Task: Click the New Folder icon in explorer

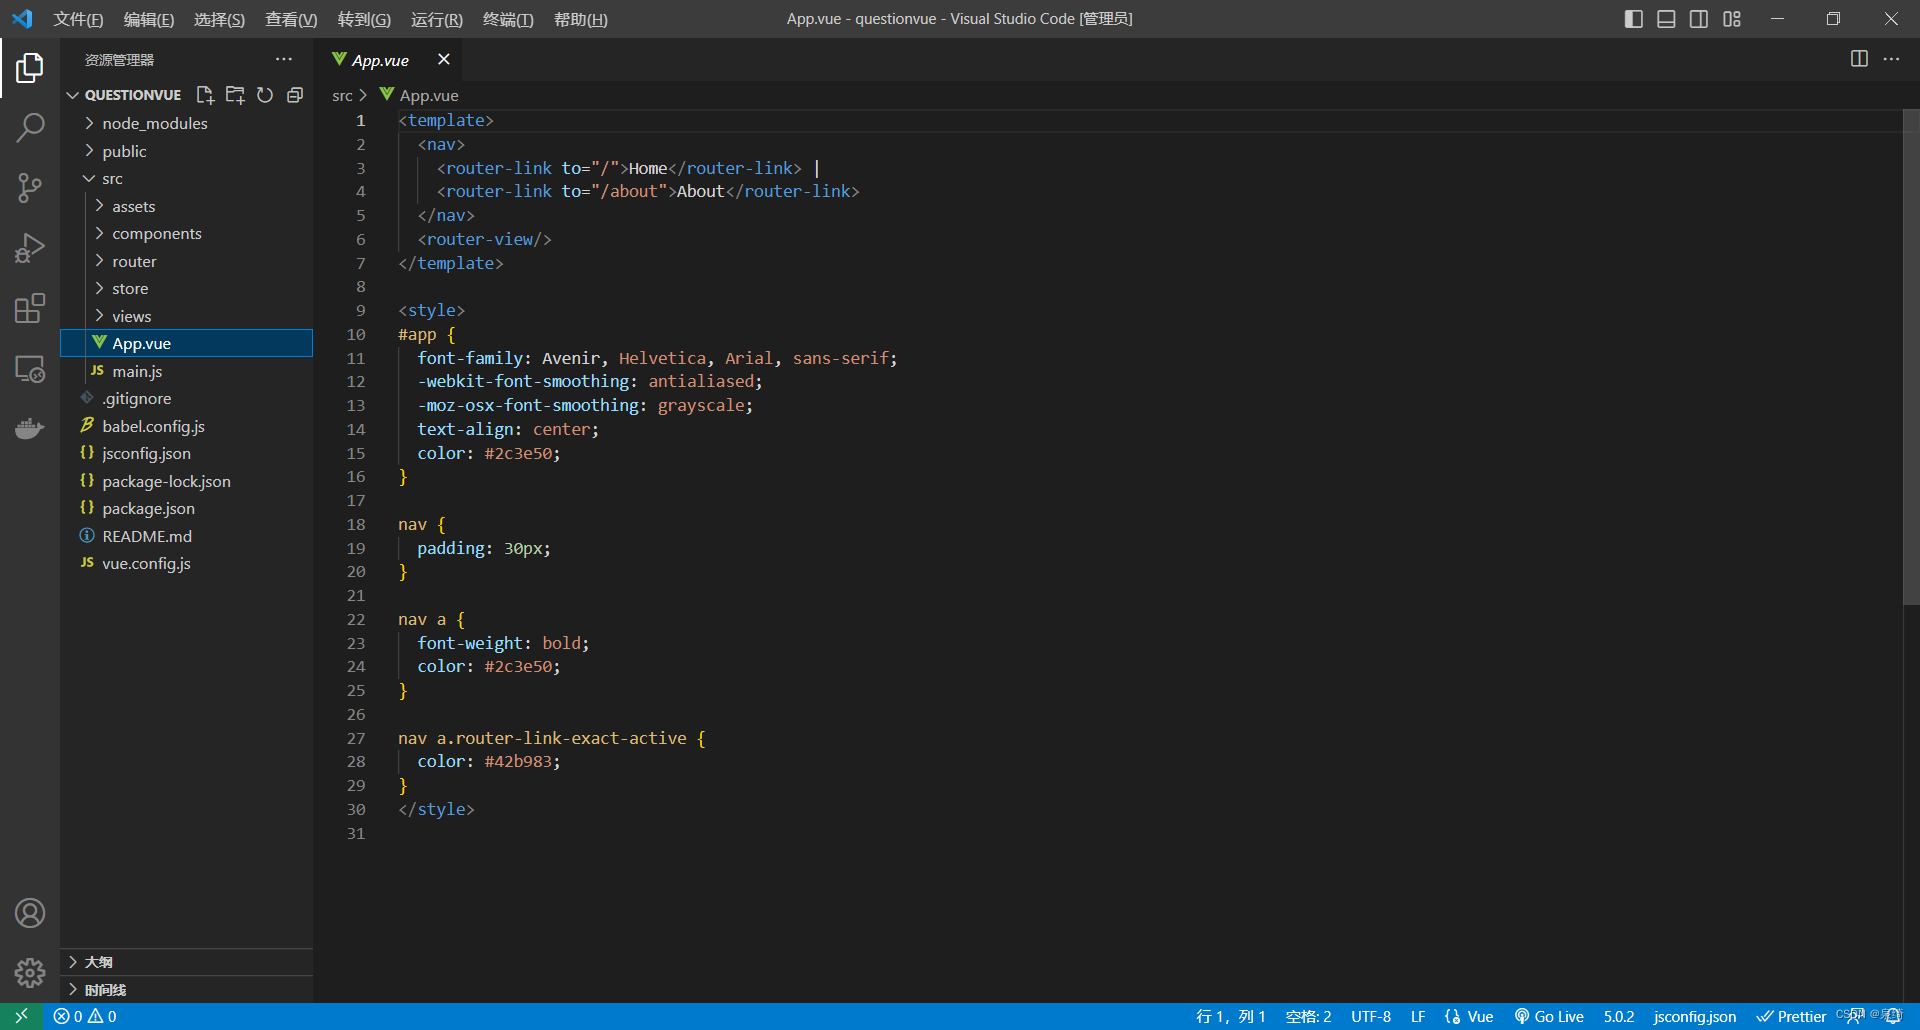Action: (235, 95)
